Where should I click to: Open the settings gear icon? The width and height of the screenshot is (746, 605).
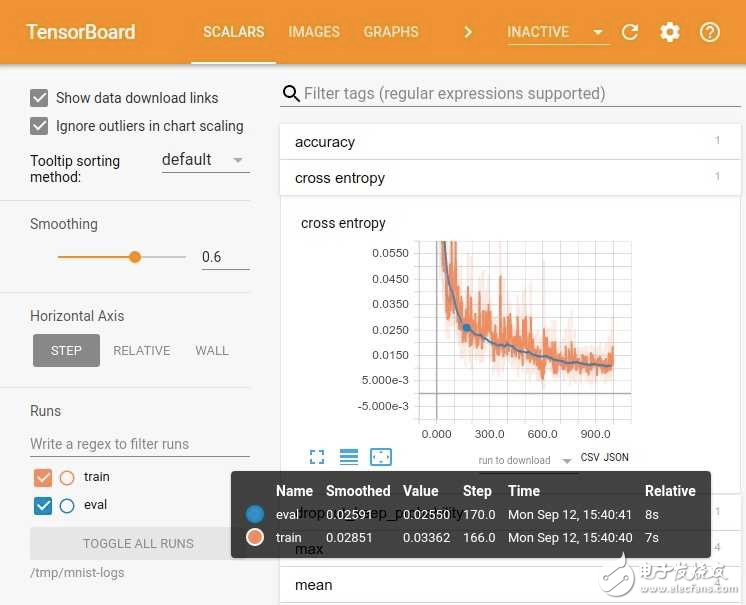[x=670, y=32]
